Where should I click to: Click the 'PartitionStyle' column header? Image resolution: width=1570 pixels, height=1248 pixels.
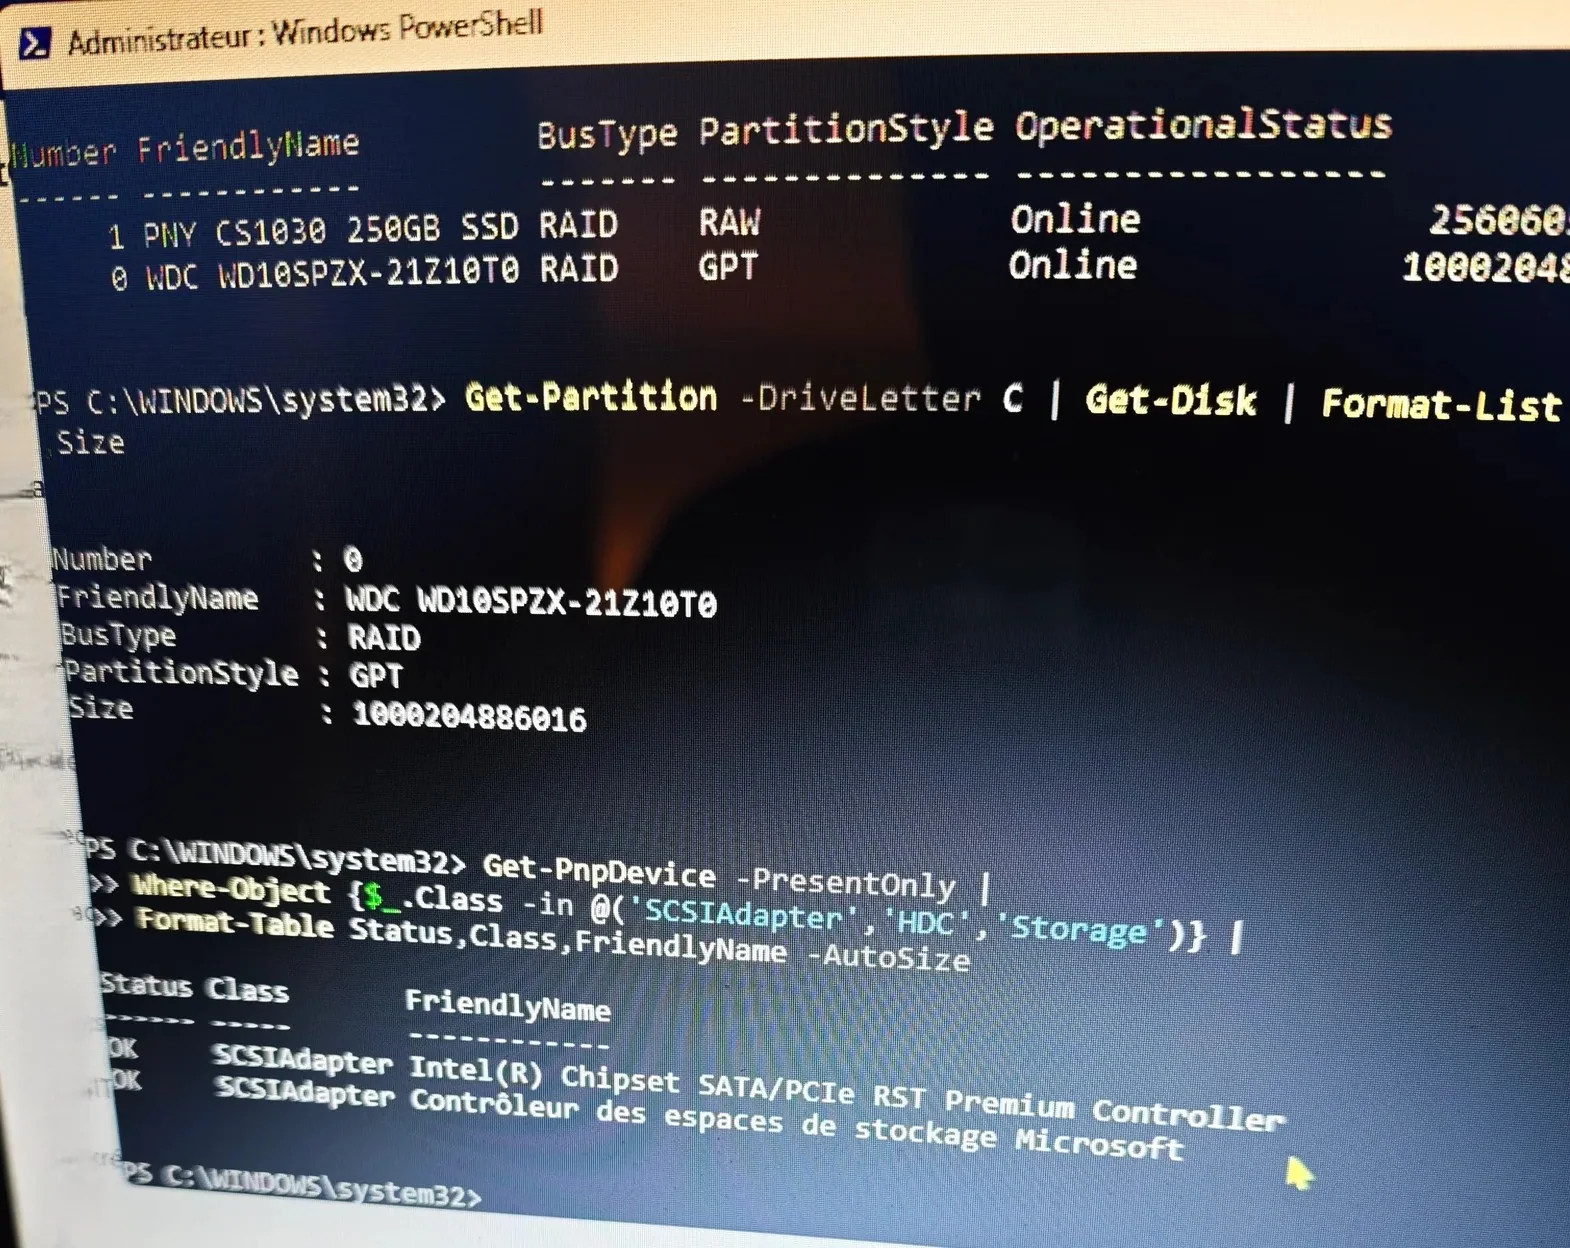[x=846, y=129]
